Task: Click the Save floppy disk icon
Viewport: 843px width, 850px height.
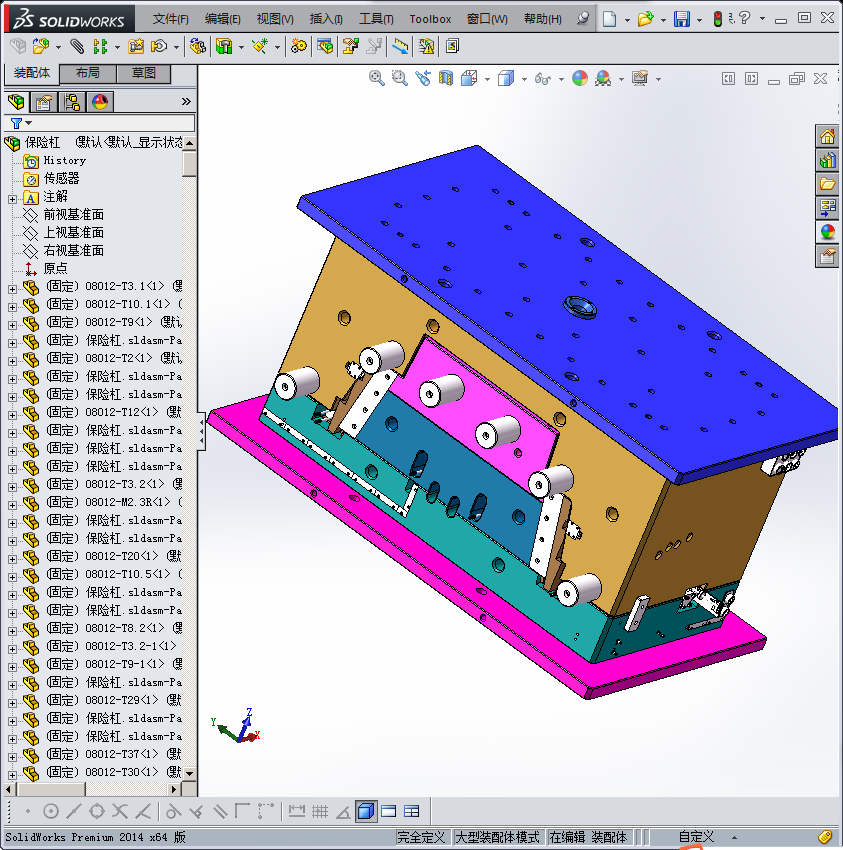Action: click(x=681, y=20)
